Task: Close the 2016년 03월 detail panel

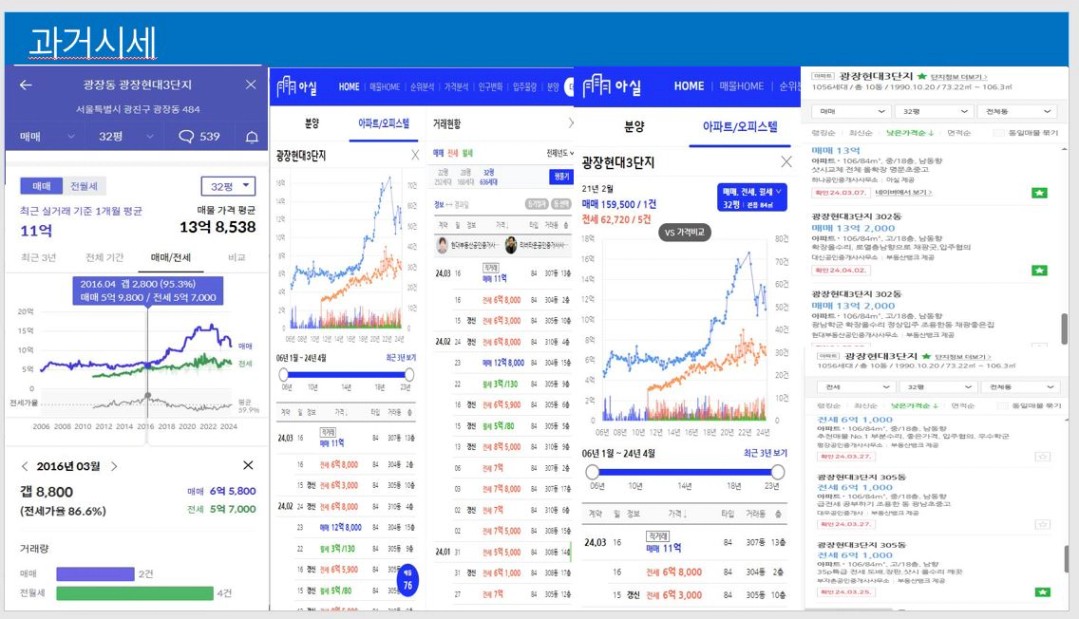Action: [x=248, y=466]
